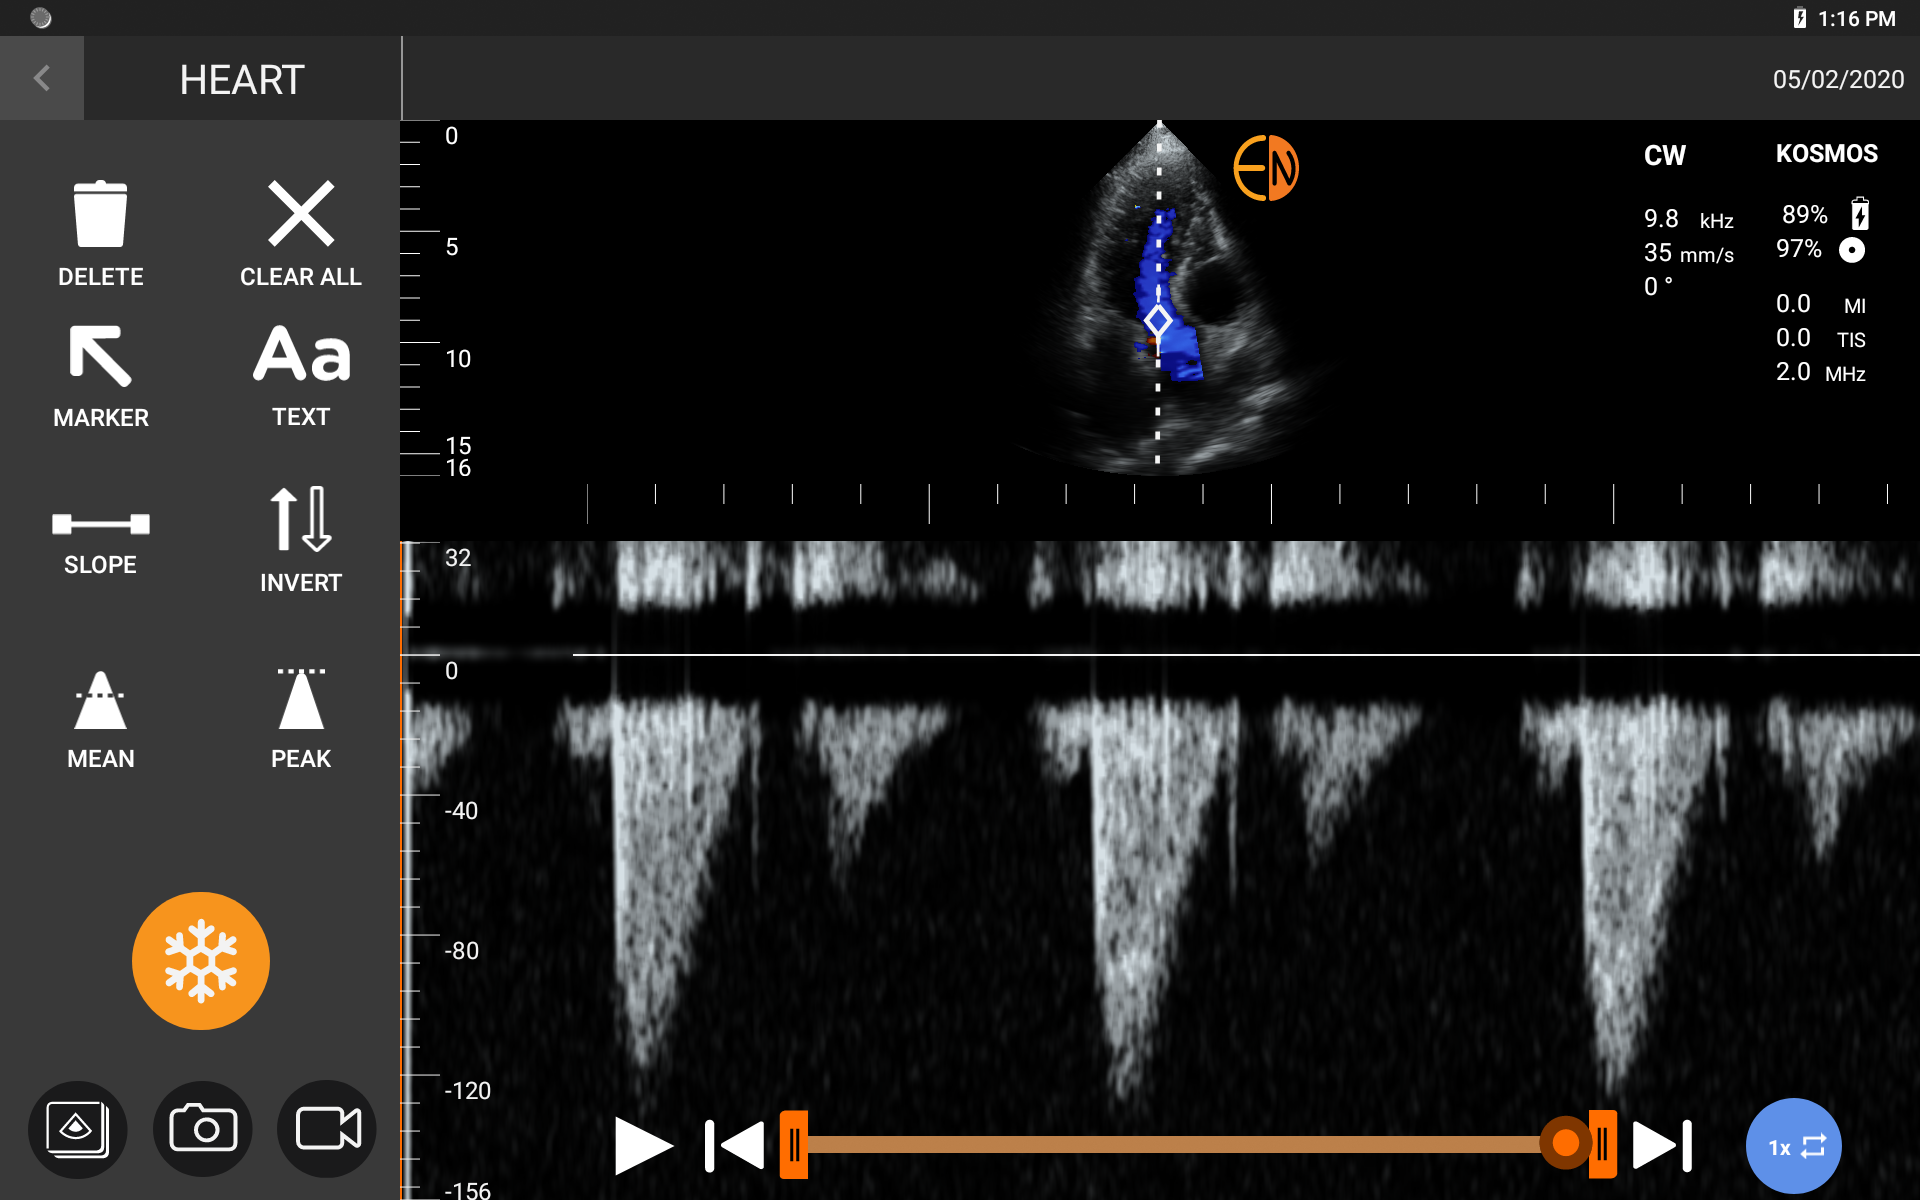Toggle the orange freeze snowflake button
Viewport: 1920px width, 1200px height.
(201, 961)
